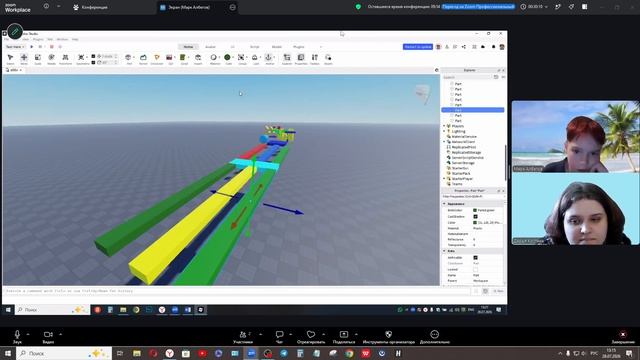Click the Properties filter field
This screenshot has height=360, width=640.
(x=472, y=197)
